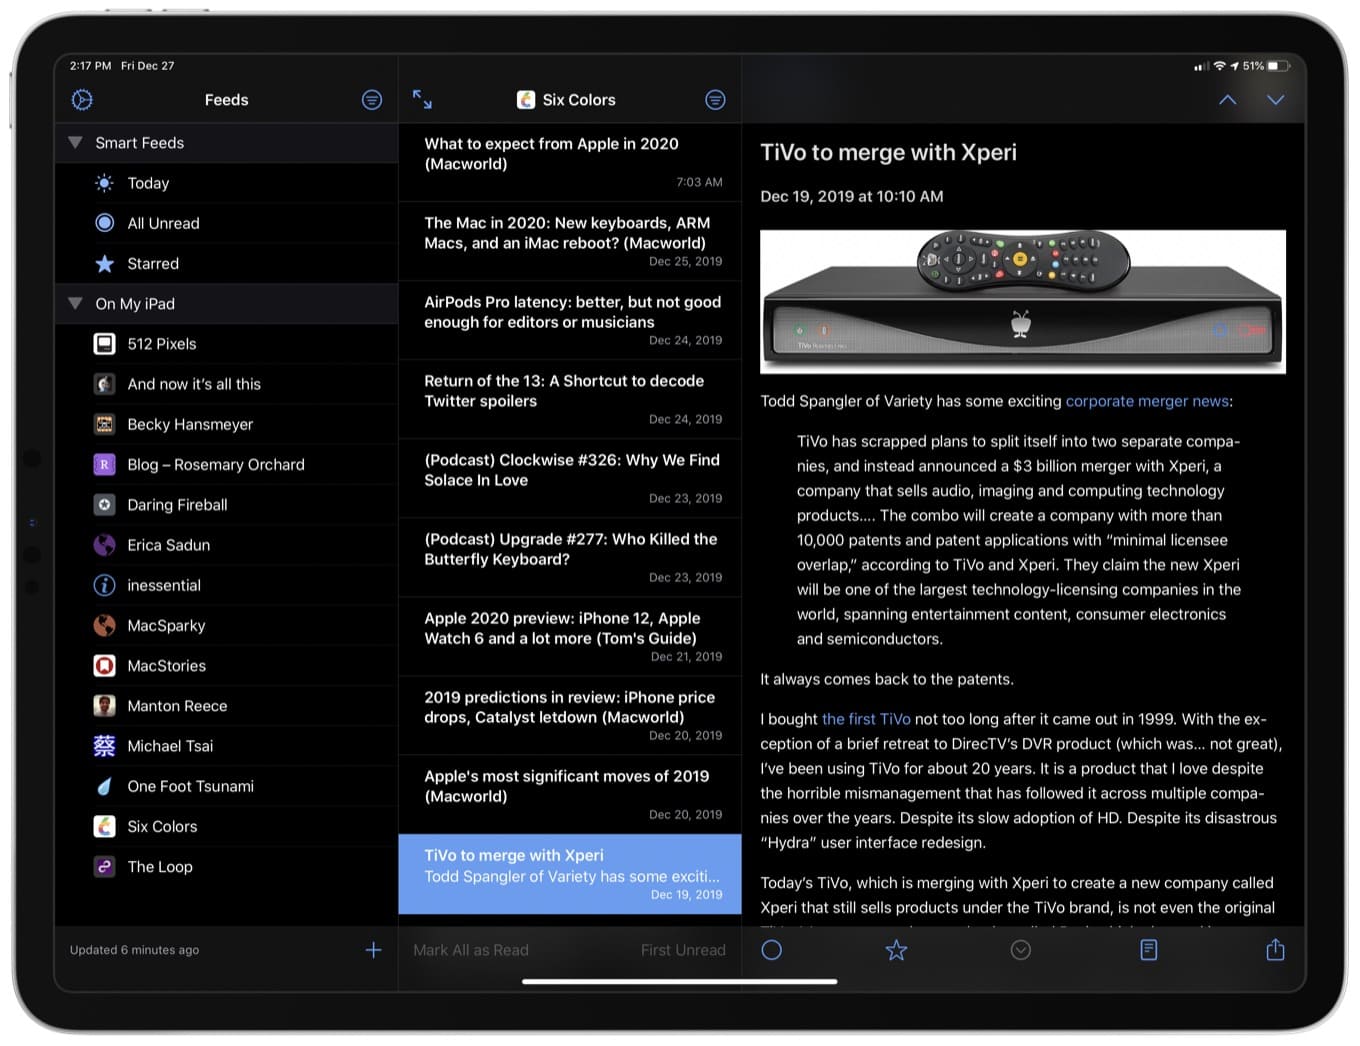The width and height of the screenshot is (1360, 1046).
Task: Tap the TiVo box article image
Action: [x=1023, y=301]
